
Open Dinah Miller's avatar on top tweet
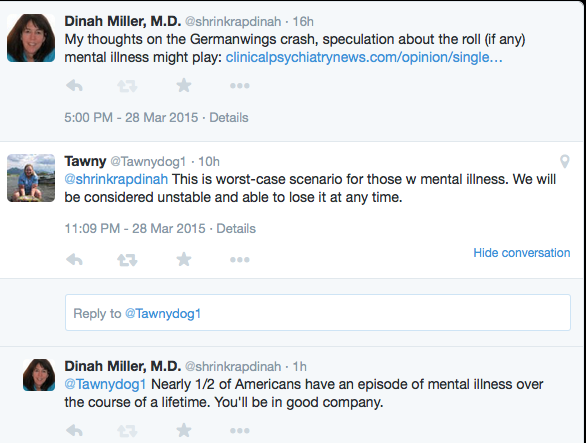[x=31, y=38]
